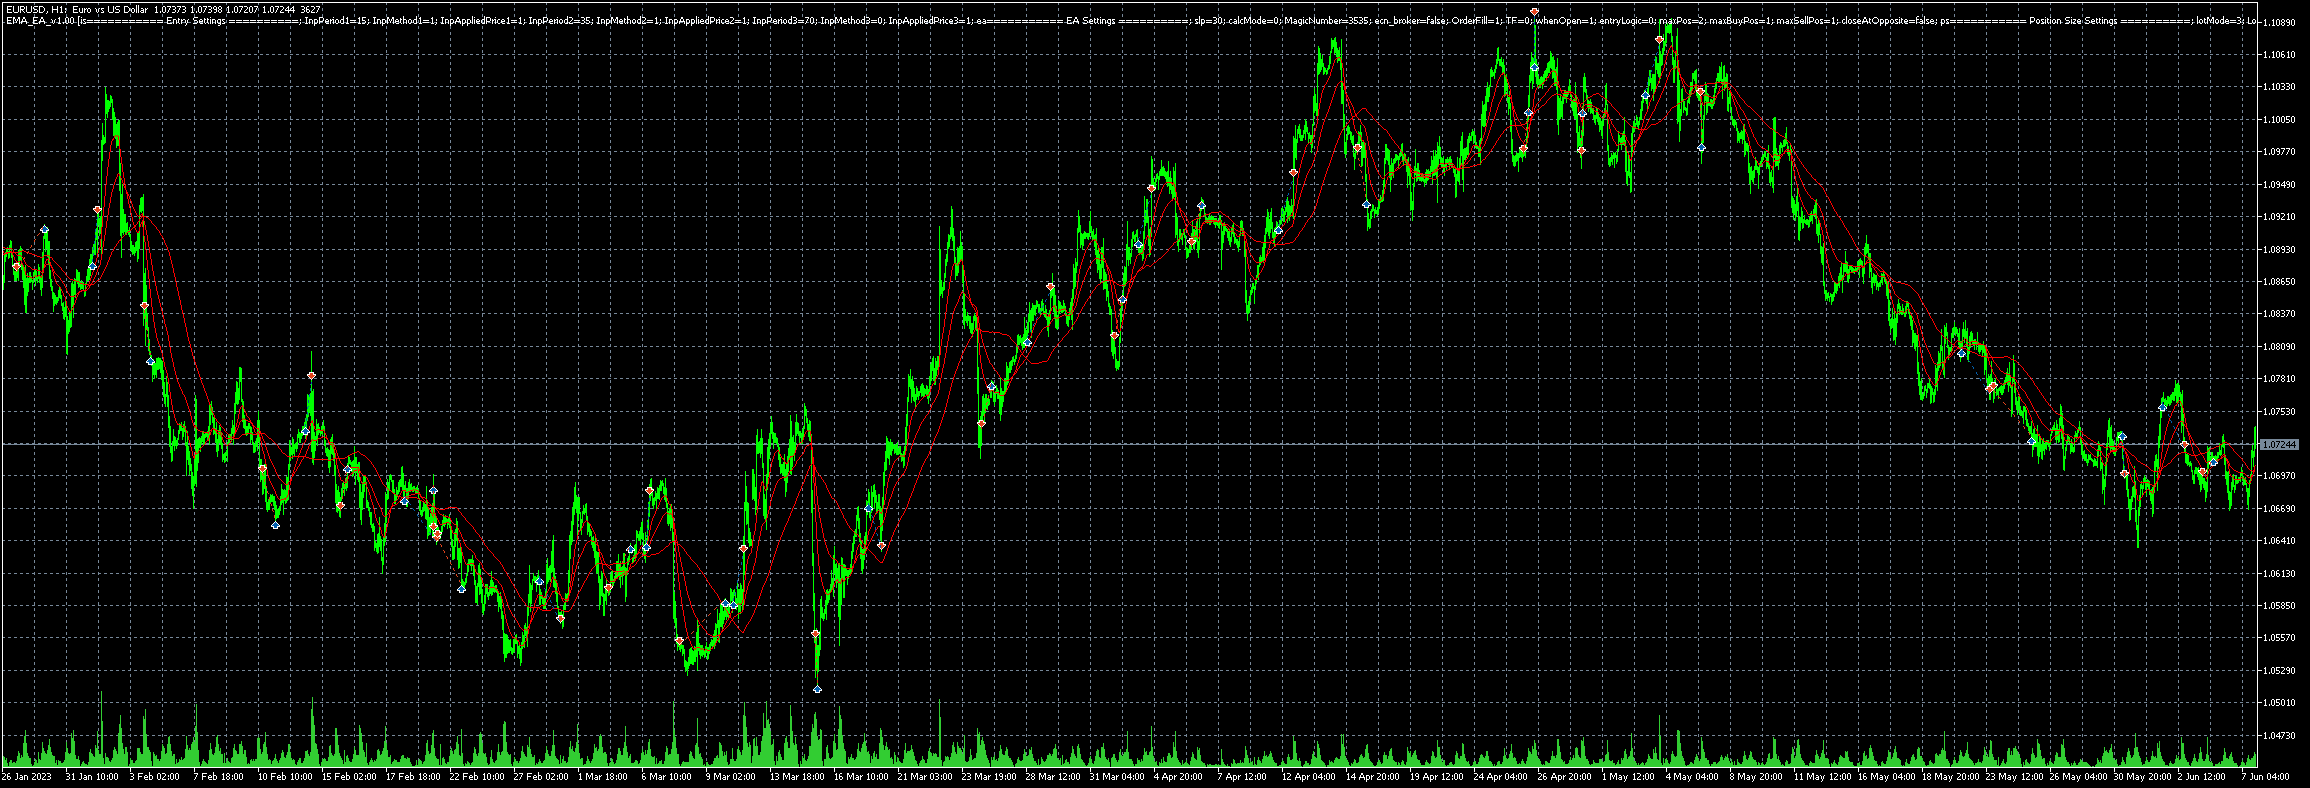Screen dimensions: 2310x788
Task: Click the 18 May 20:00 time label
Action: [x=1949, y=777]
